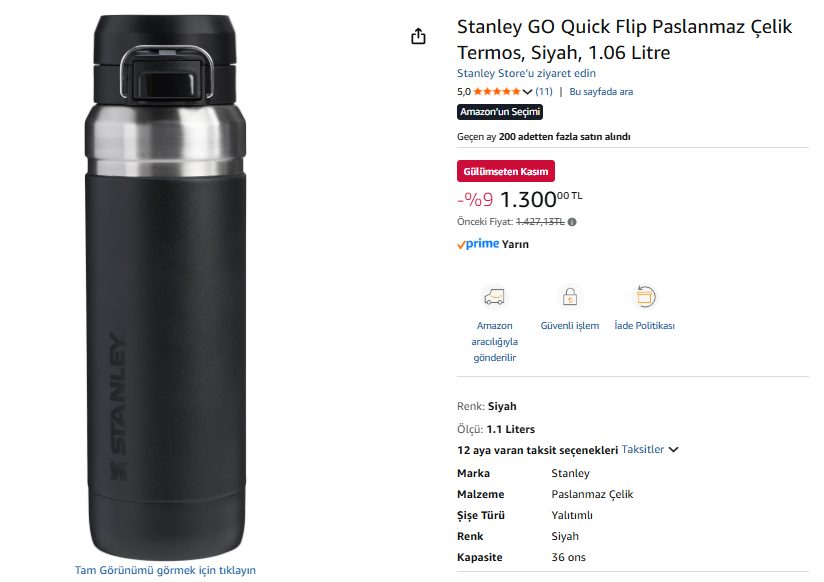Click the five-star rating icons

(497, 92)
